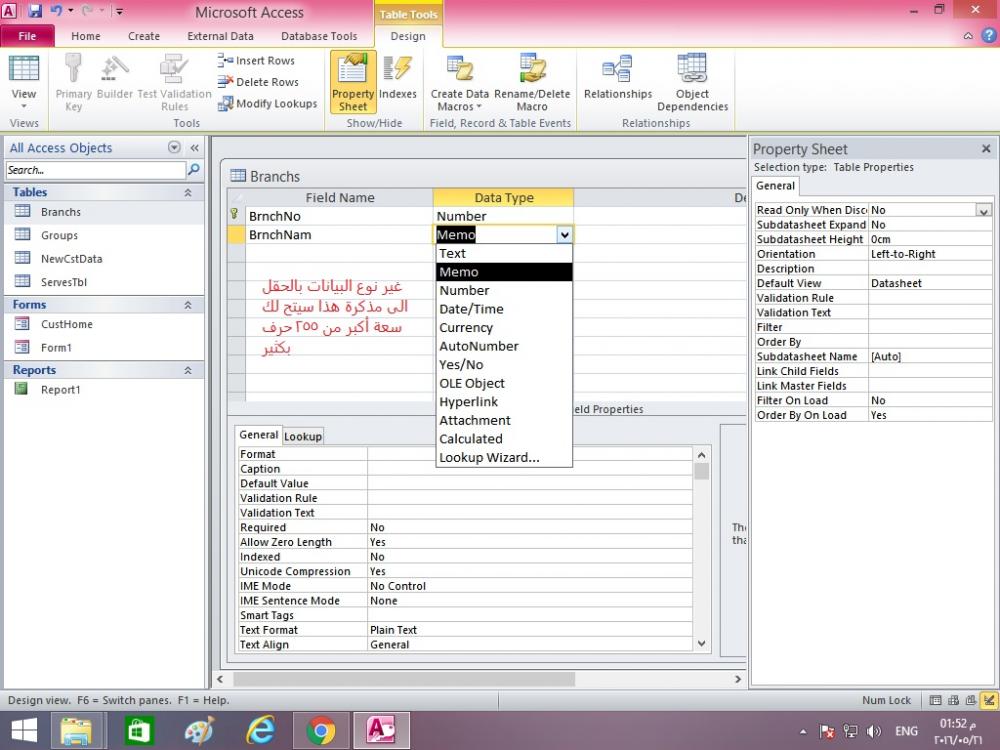Delete Rows from the table design
1000x750 pixels.
pos(258,82)
